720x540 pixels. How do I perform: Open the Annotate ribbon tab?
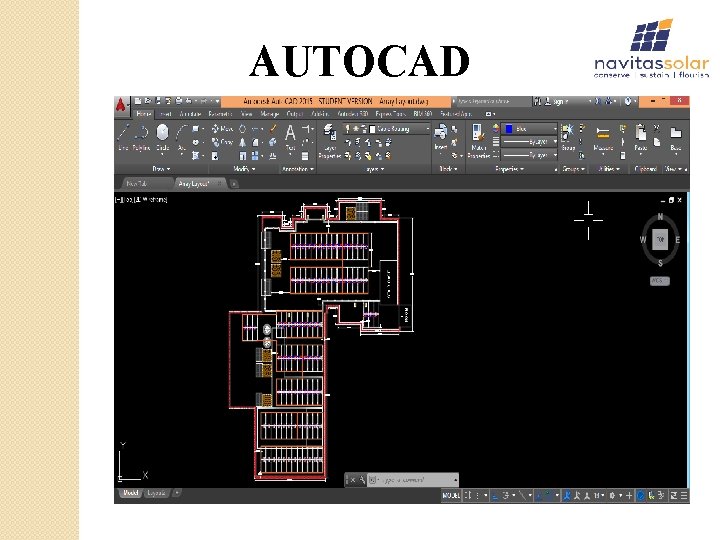click(190, 114)
